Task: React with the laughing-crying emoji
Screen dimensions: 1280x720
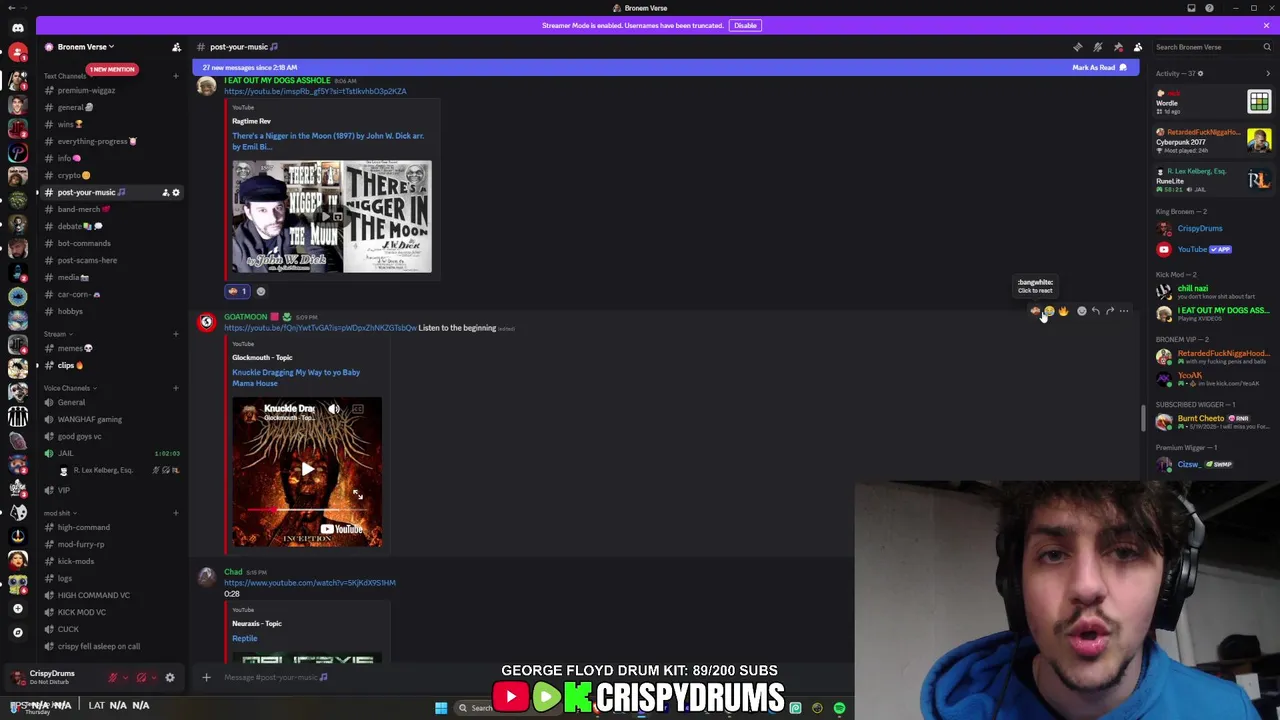Action: (x=1049, y=311)
